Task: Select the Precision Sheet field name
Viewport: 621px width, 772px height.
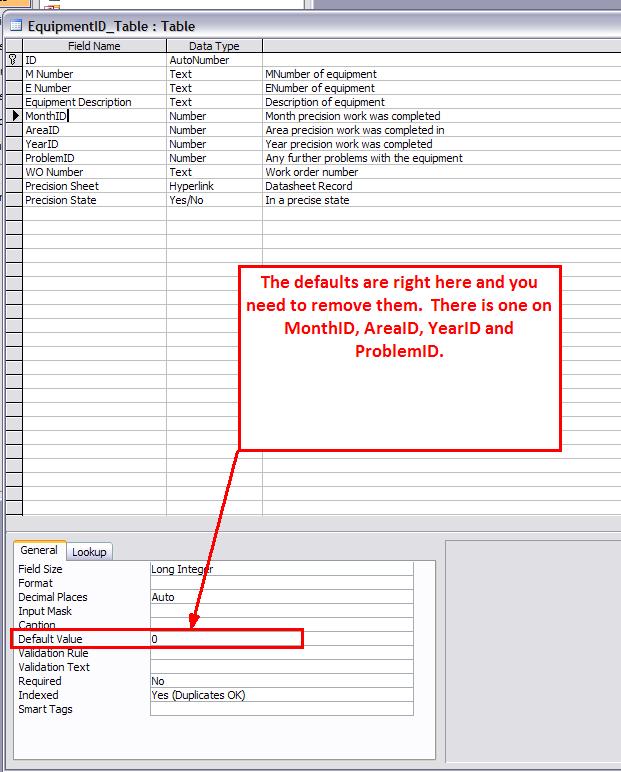Action: (94, 186)
